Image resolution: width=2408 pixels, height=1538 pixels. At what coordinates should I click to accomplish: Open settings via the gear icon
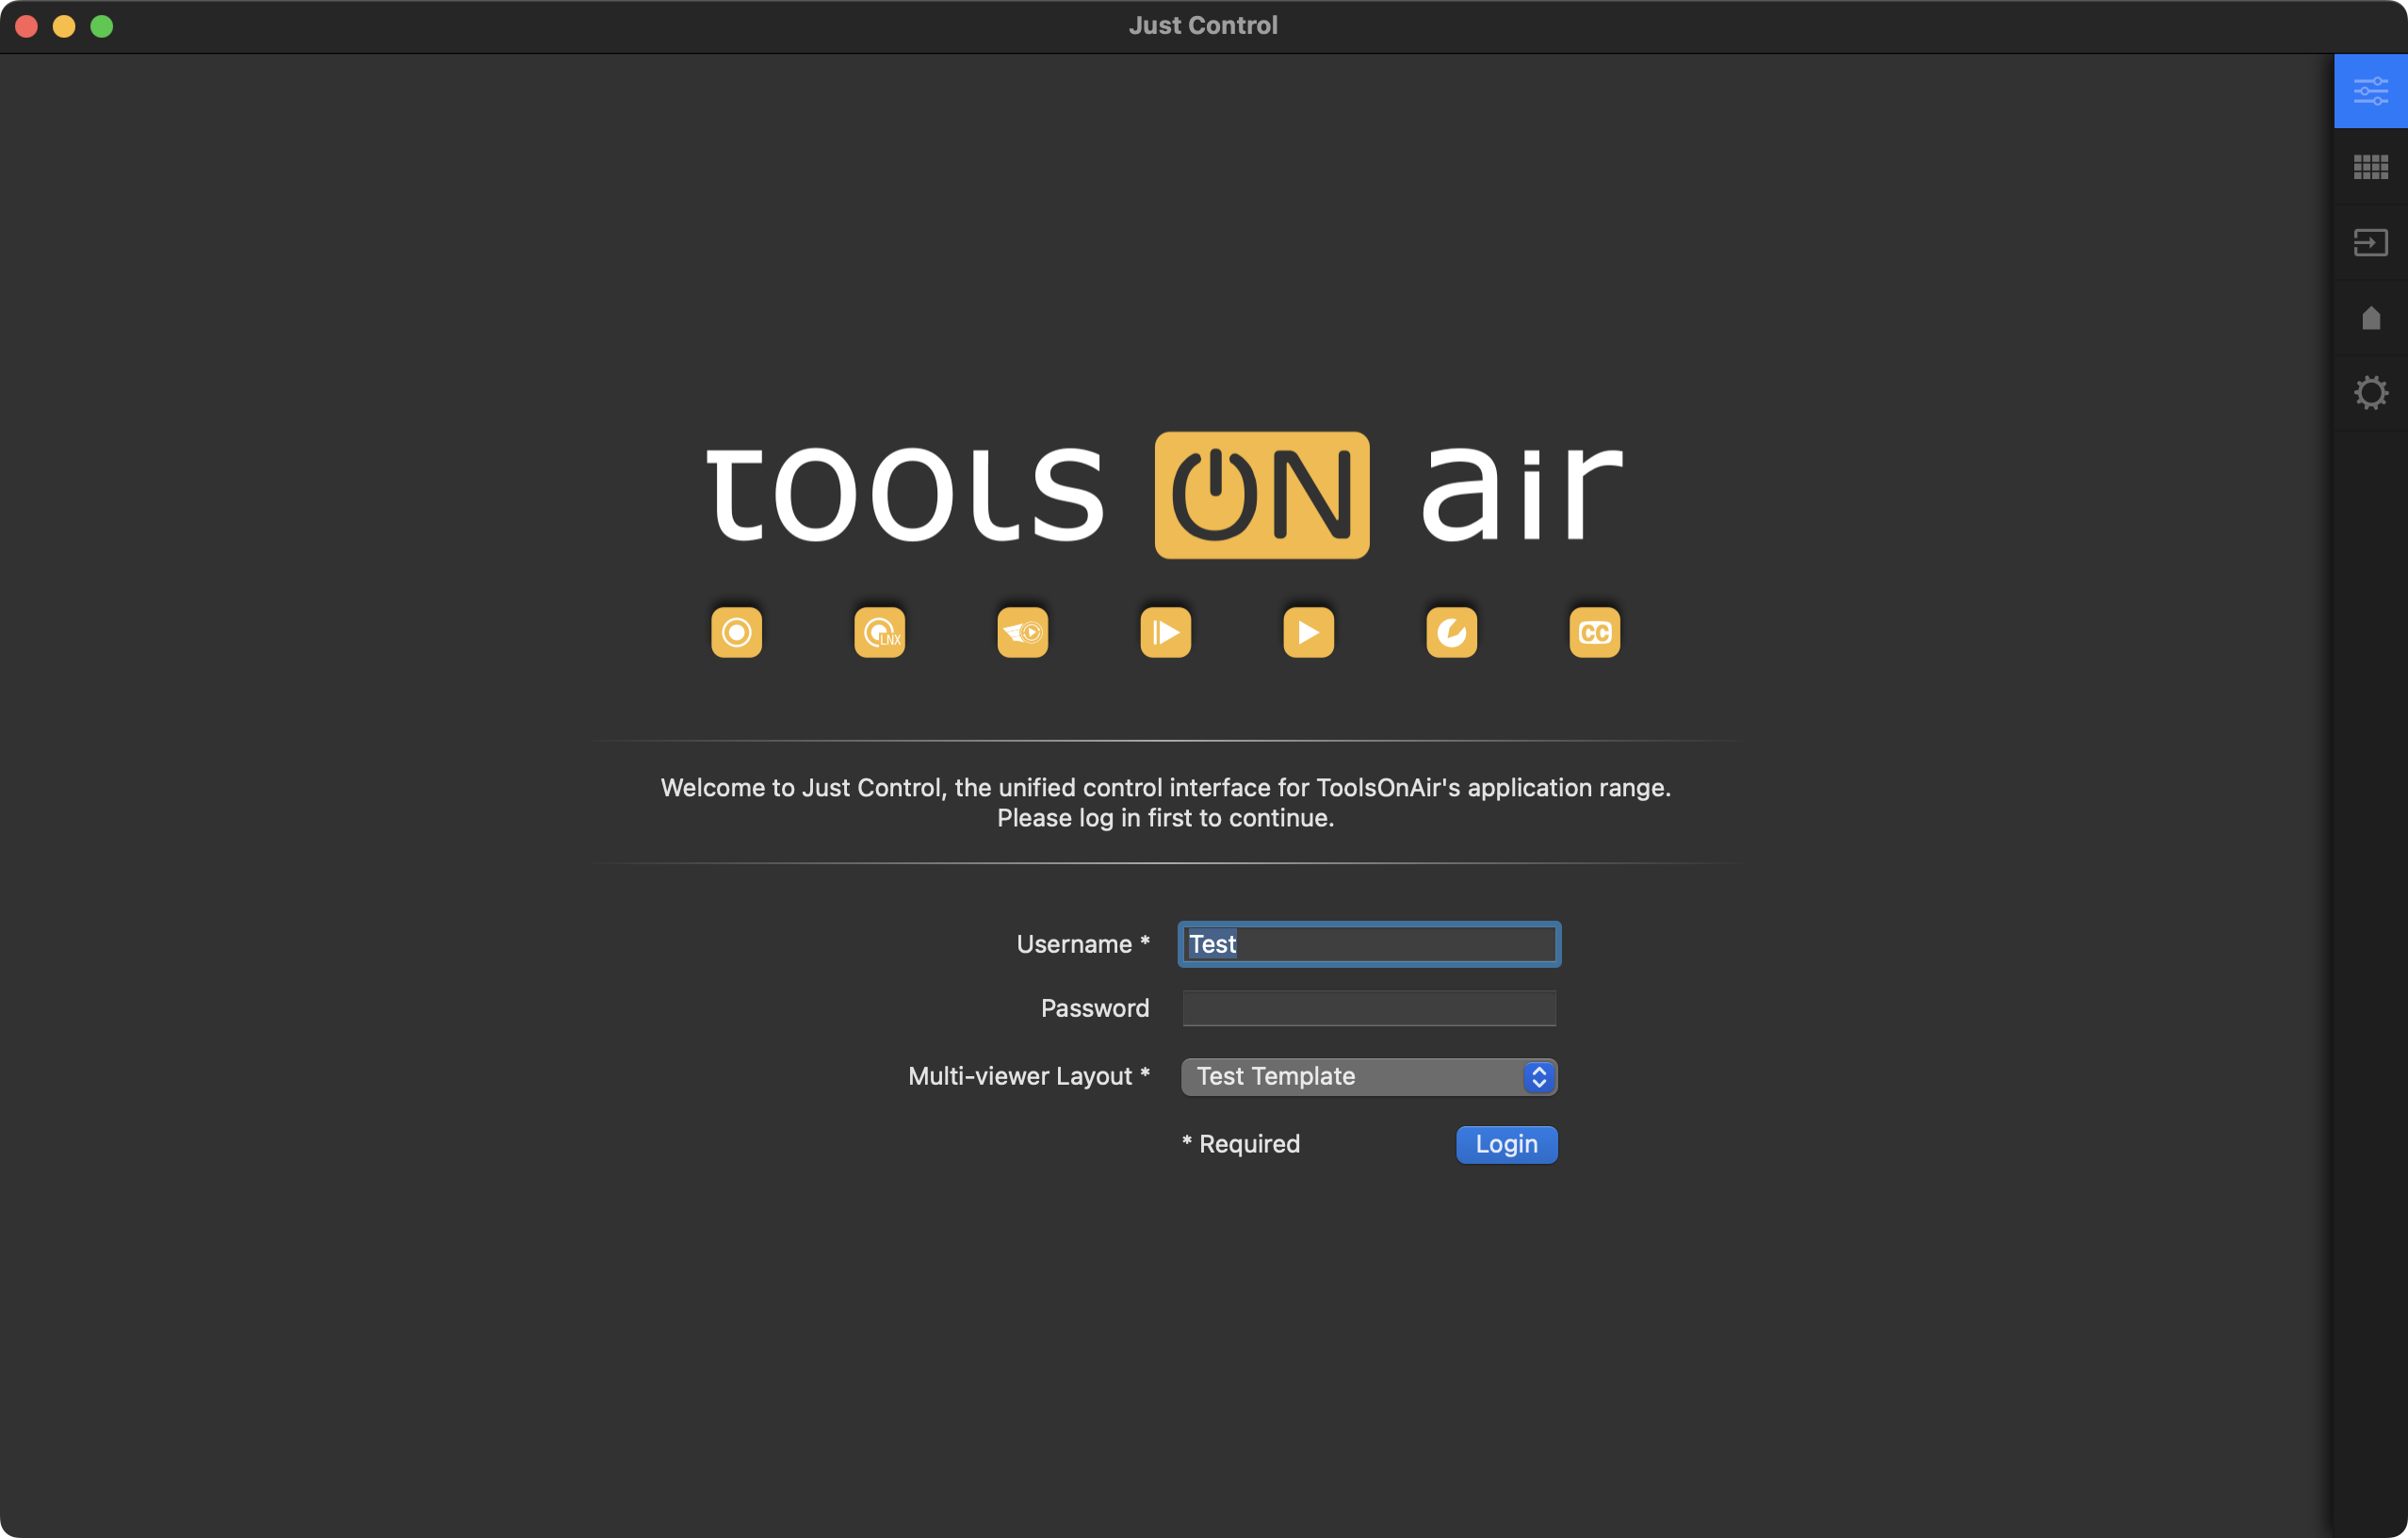coord(2370,392)
